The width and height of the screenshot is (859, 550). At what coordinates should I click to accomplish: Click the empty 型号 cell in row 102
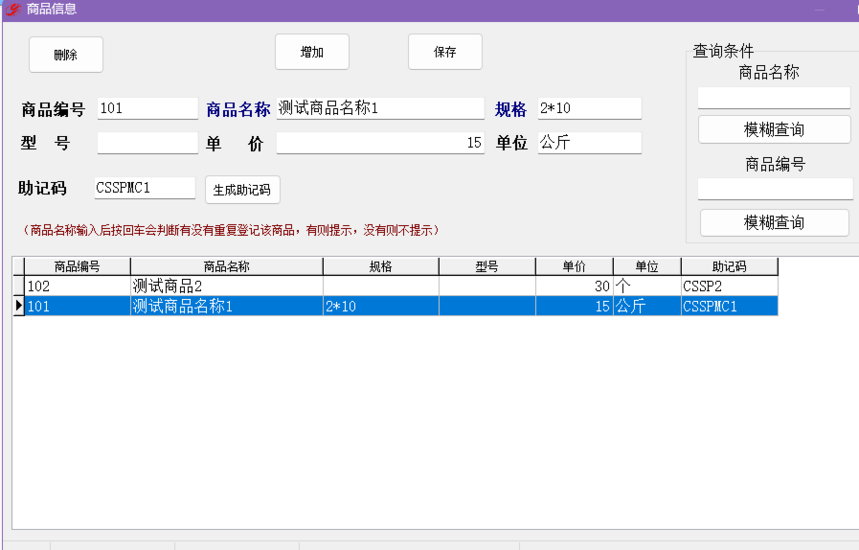[x=487, y=286]
